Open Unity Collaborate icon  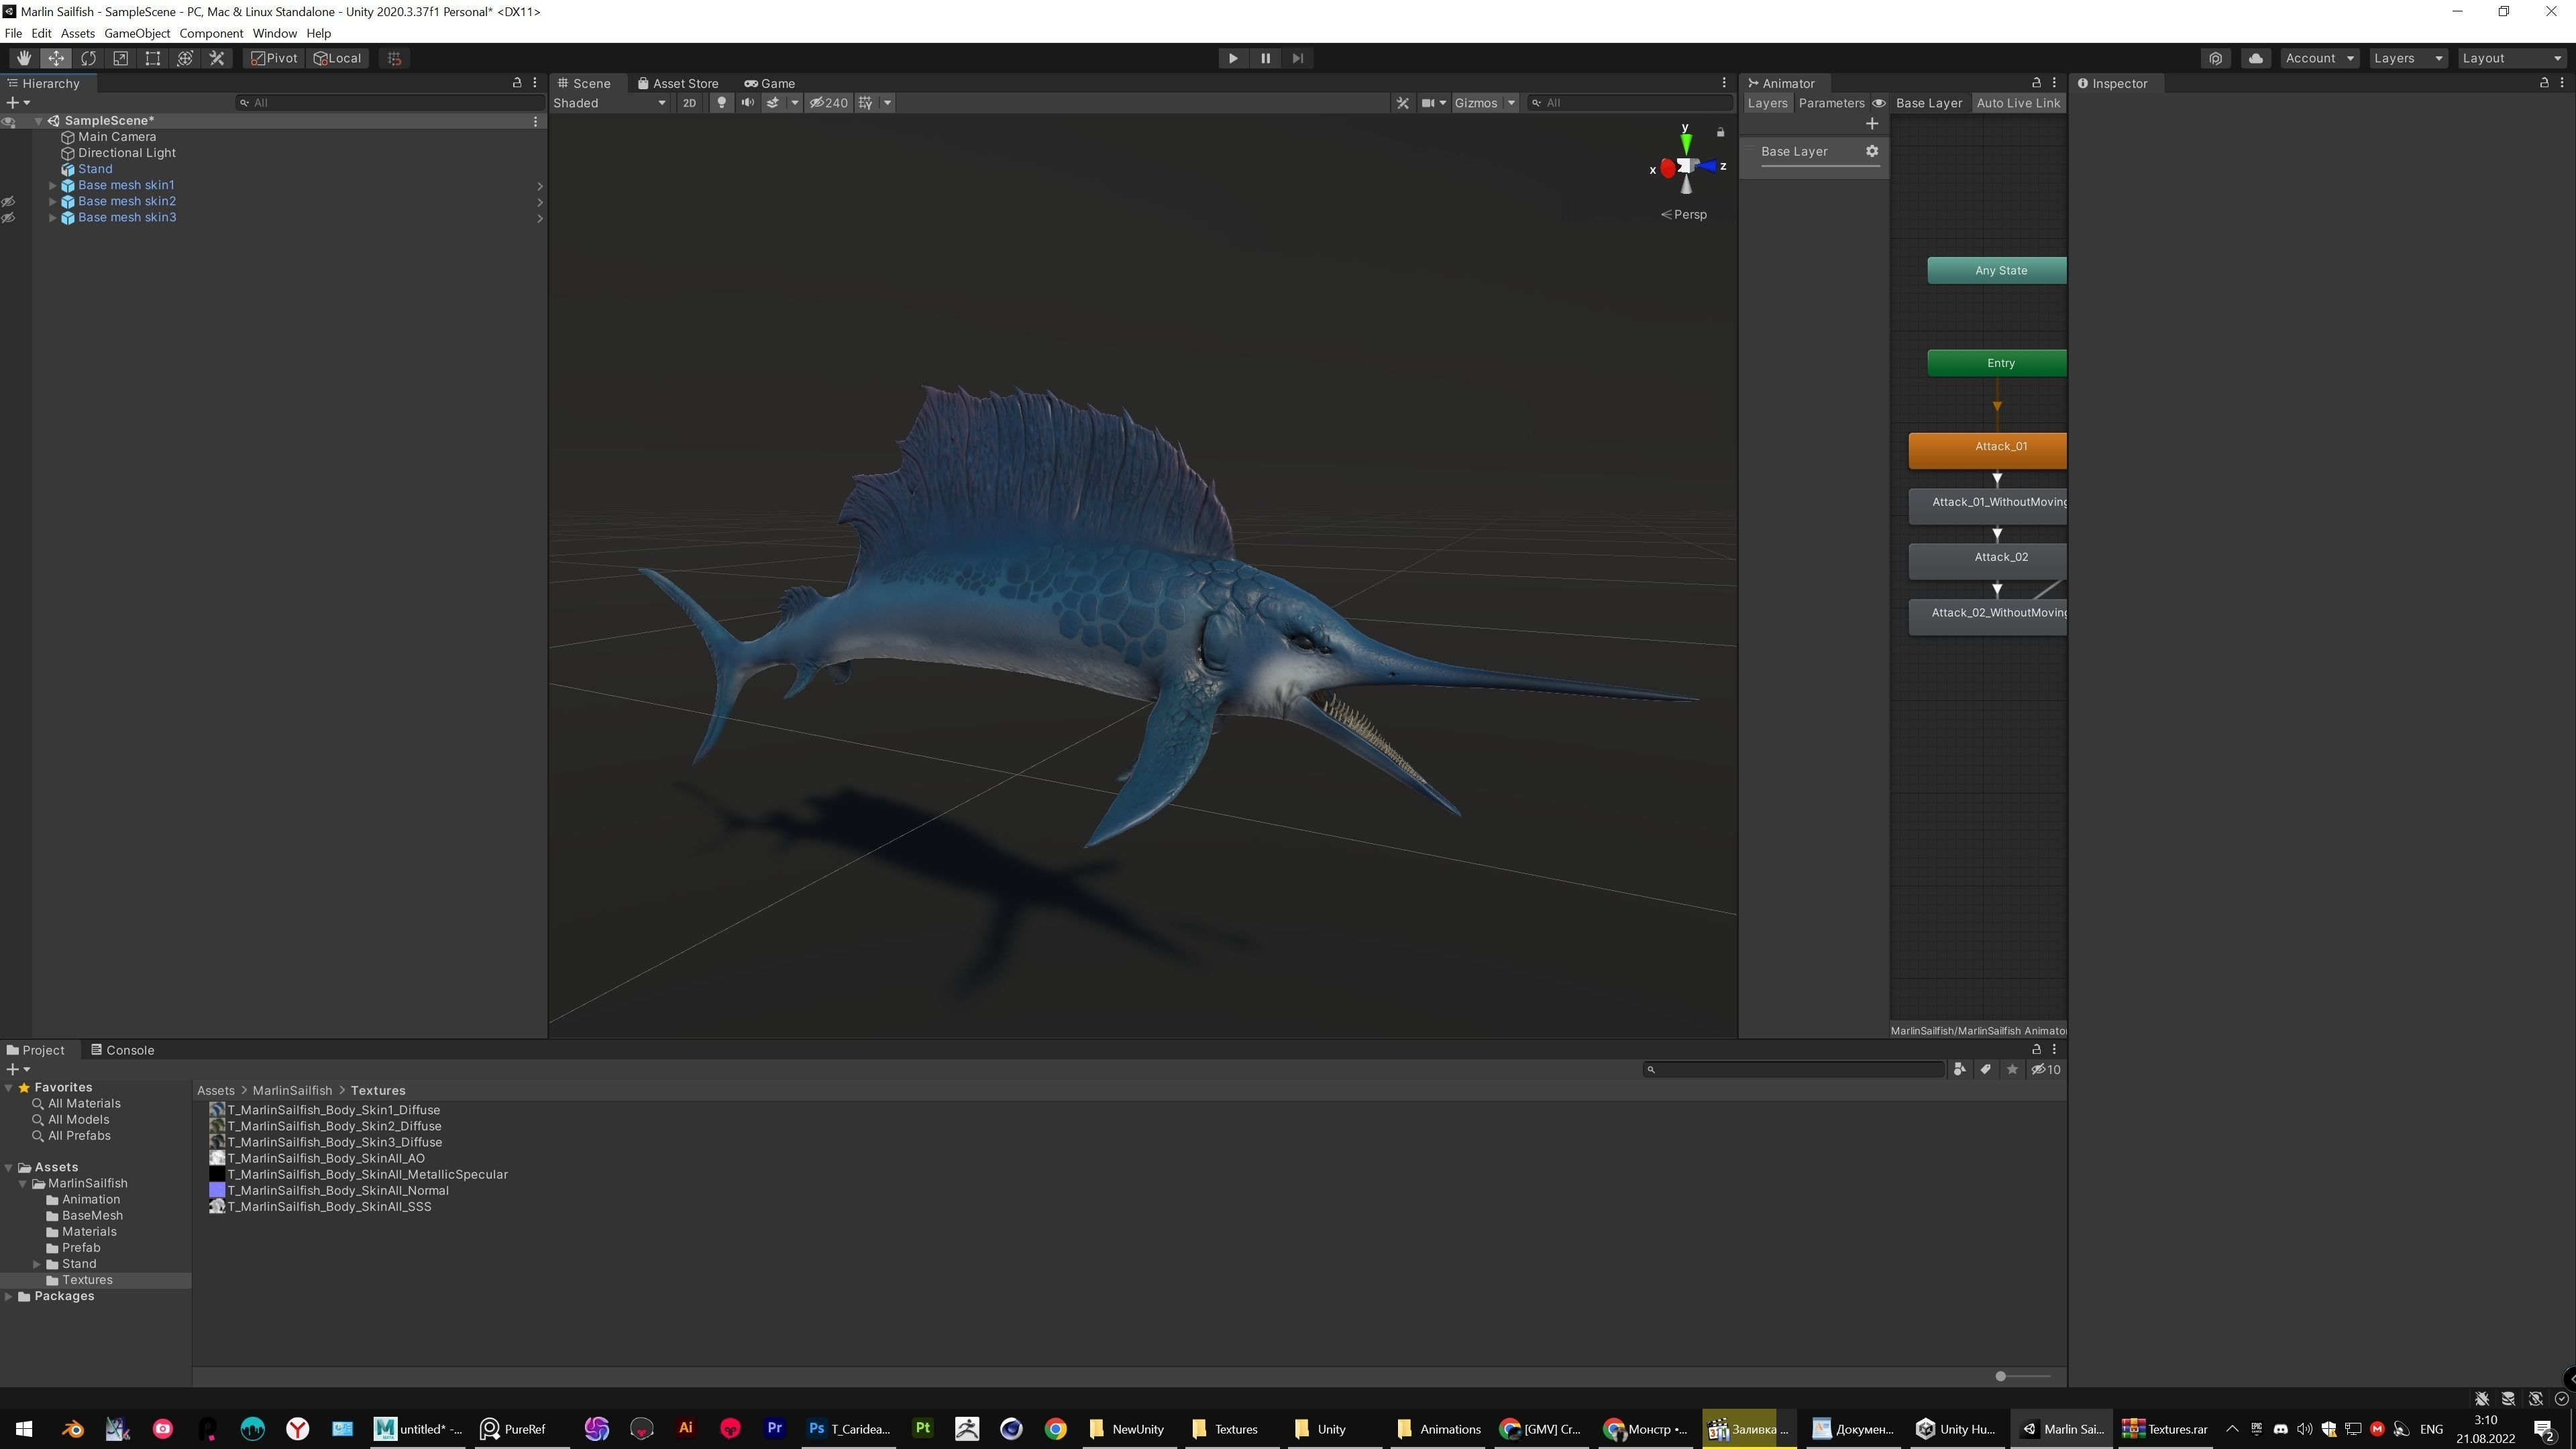point(2215,58)
